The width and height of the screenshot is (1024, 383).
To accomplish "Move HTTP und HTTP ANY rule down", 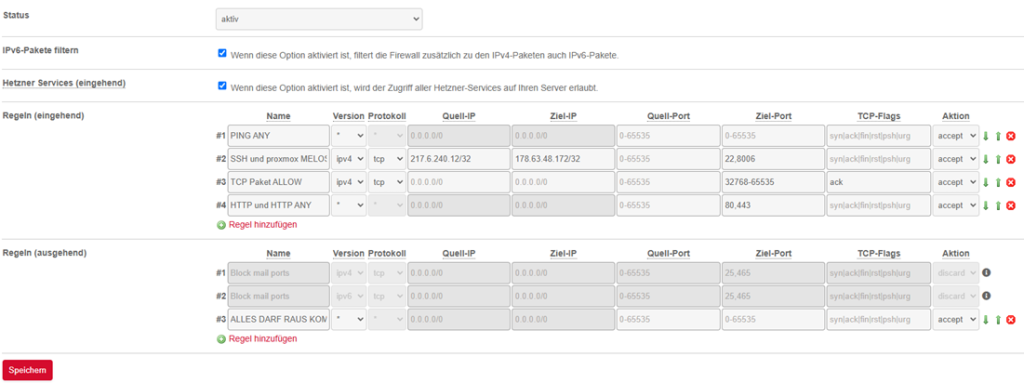I will click(986, 205).
